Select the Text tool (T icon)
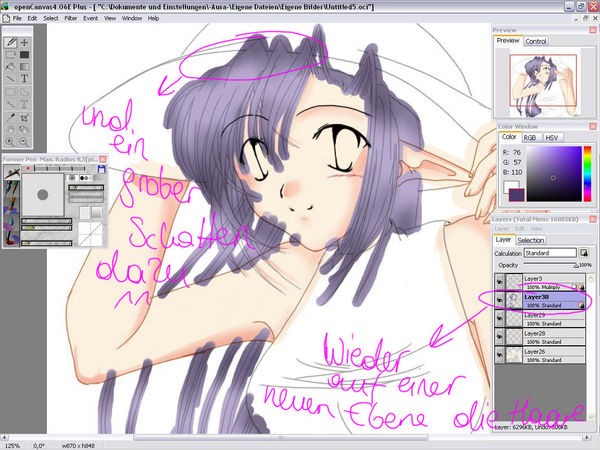The width and height of the screenshot is (600, 450). click(24, 78)
